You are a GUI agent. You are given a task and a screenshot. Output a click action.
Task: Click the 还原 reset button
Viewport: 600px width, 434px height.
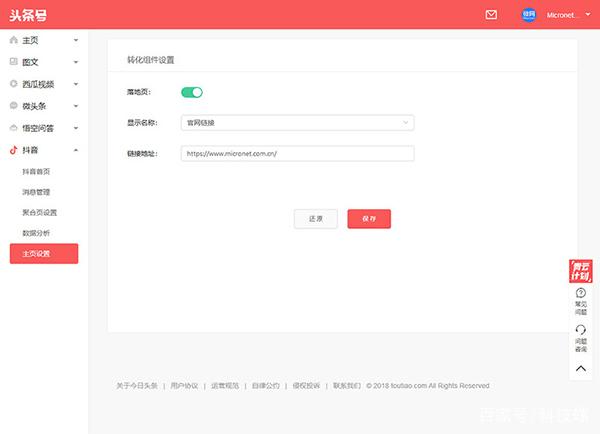point(316,219)
